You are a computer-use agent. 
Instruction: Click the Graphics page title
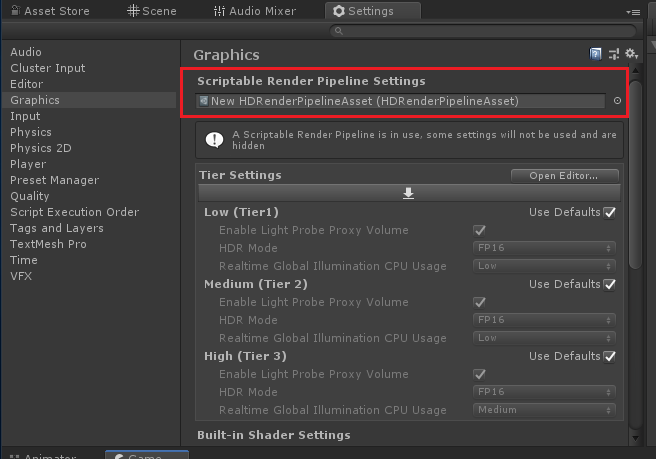[x=226, y=55]
